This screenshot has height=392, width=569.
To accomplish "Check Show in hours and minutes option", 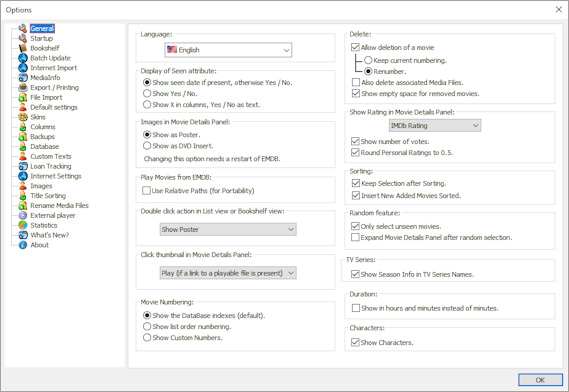I will pyautogui.click(x=356, y=308).
